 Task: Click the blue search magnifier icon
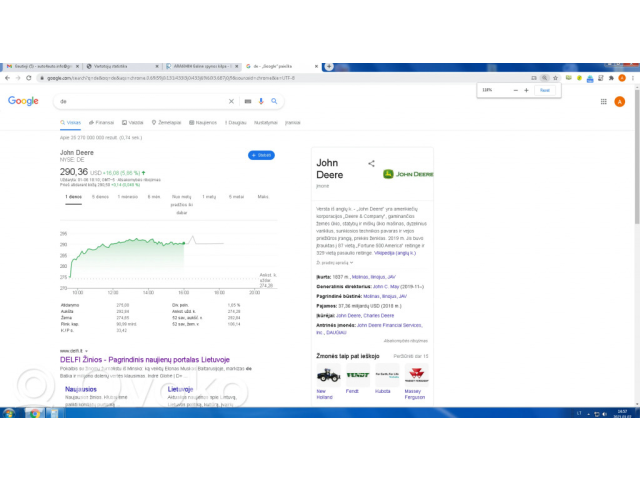pyautogui.click(x=274, y=101)
